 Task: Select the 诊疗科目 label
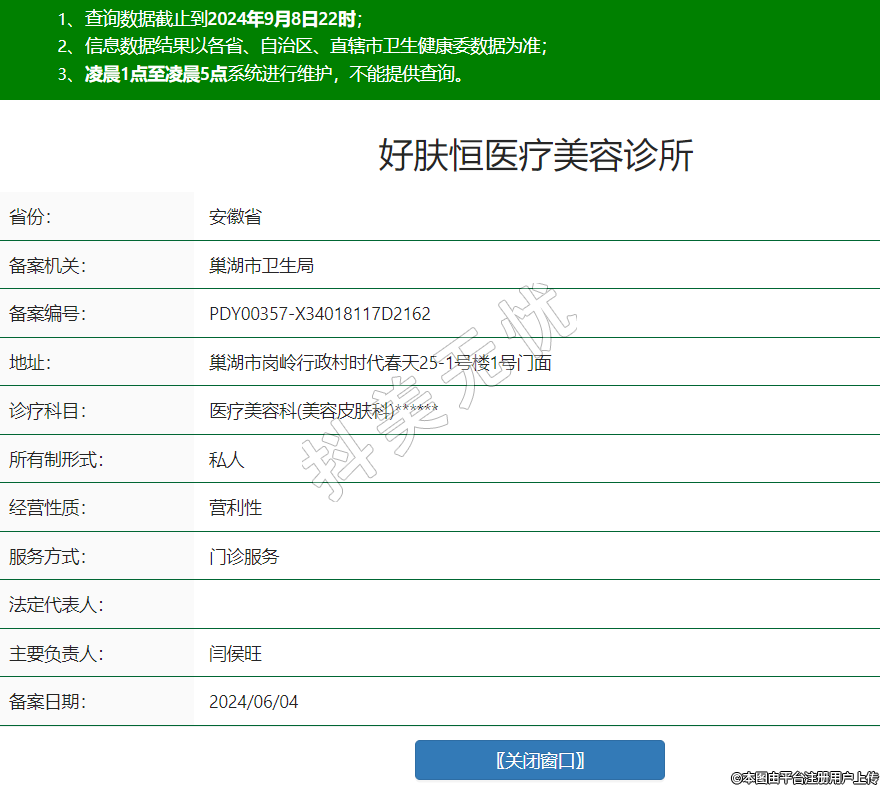coord(48,411)
